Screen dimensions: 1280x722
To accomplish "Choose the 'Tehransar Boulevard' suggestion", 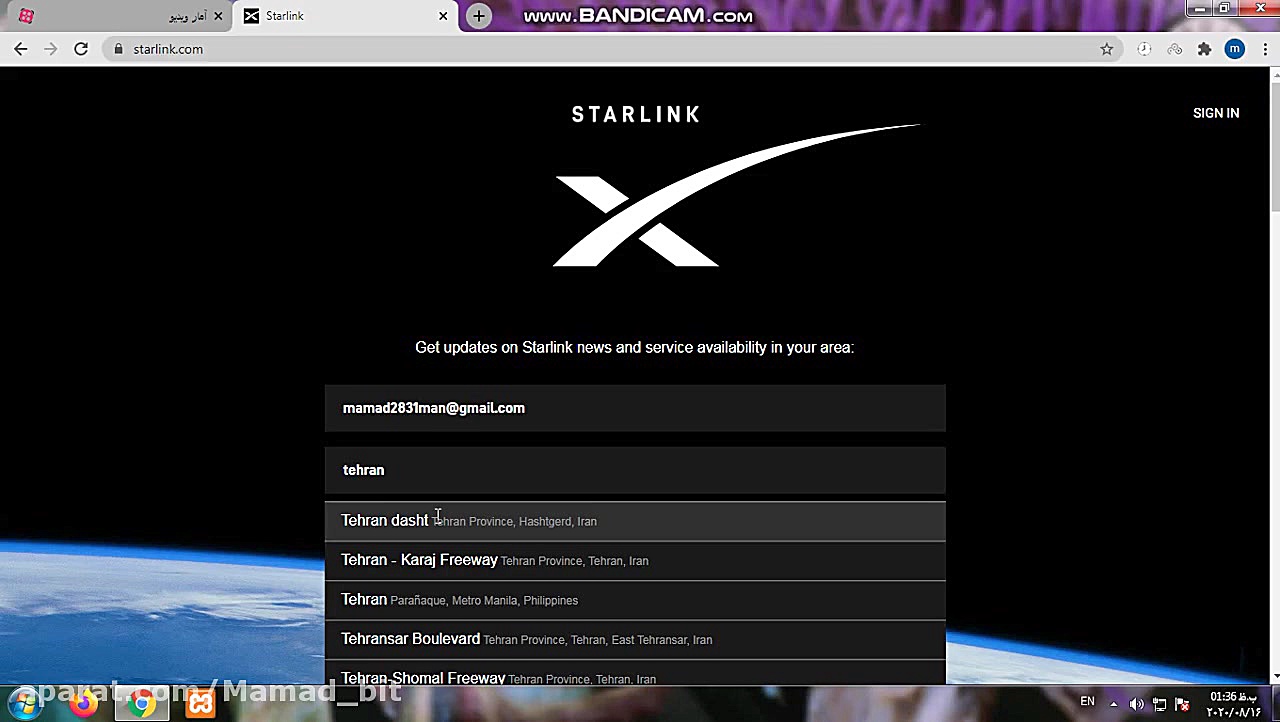I will point(635,639).
